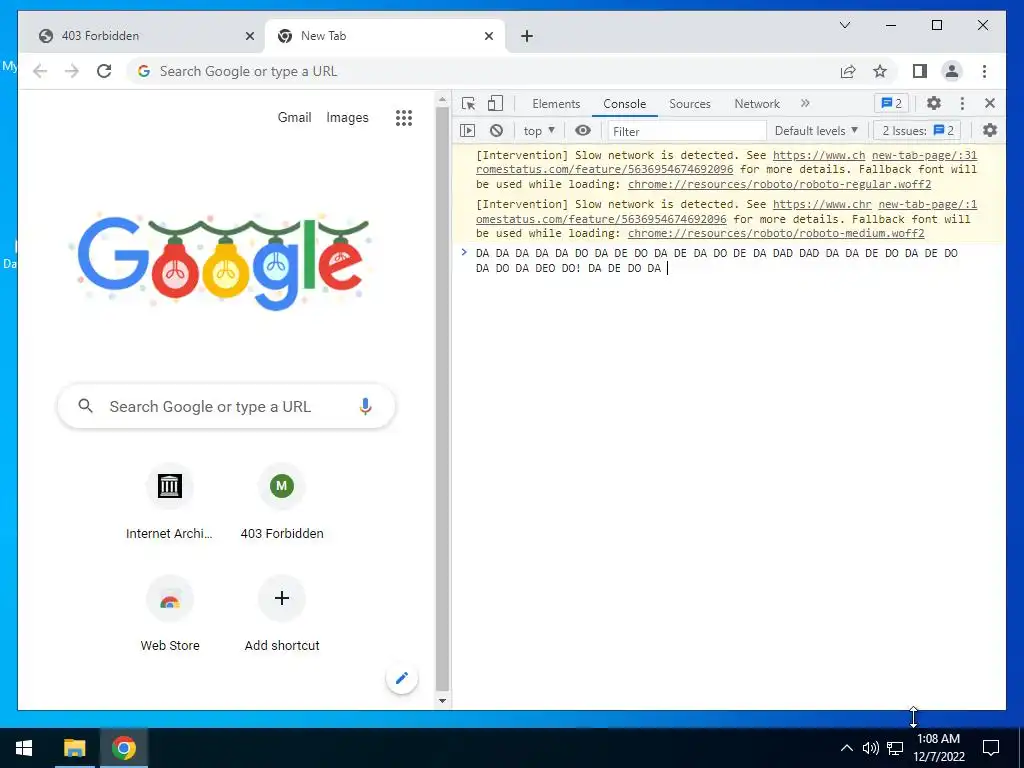The height and width of the screenshot is (768, 1024).
Task: Expand more DevTools tabs chevron
Action: [x=805, y=103]
